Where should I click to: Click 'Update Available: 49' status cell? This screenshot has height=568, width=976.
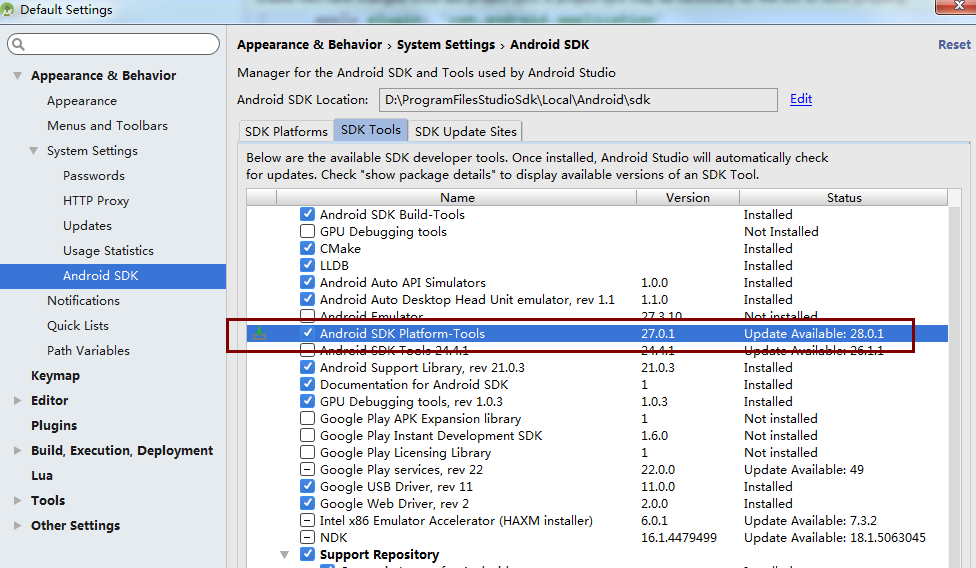point(804,470)
